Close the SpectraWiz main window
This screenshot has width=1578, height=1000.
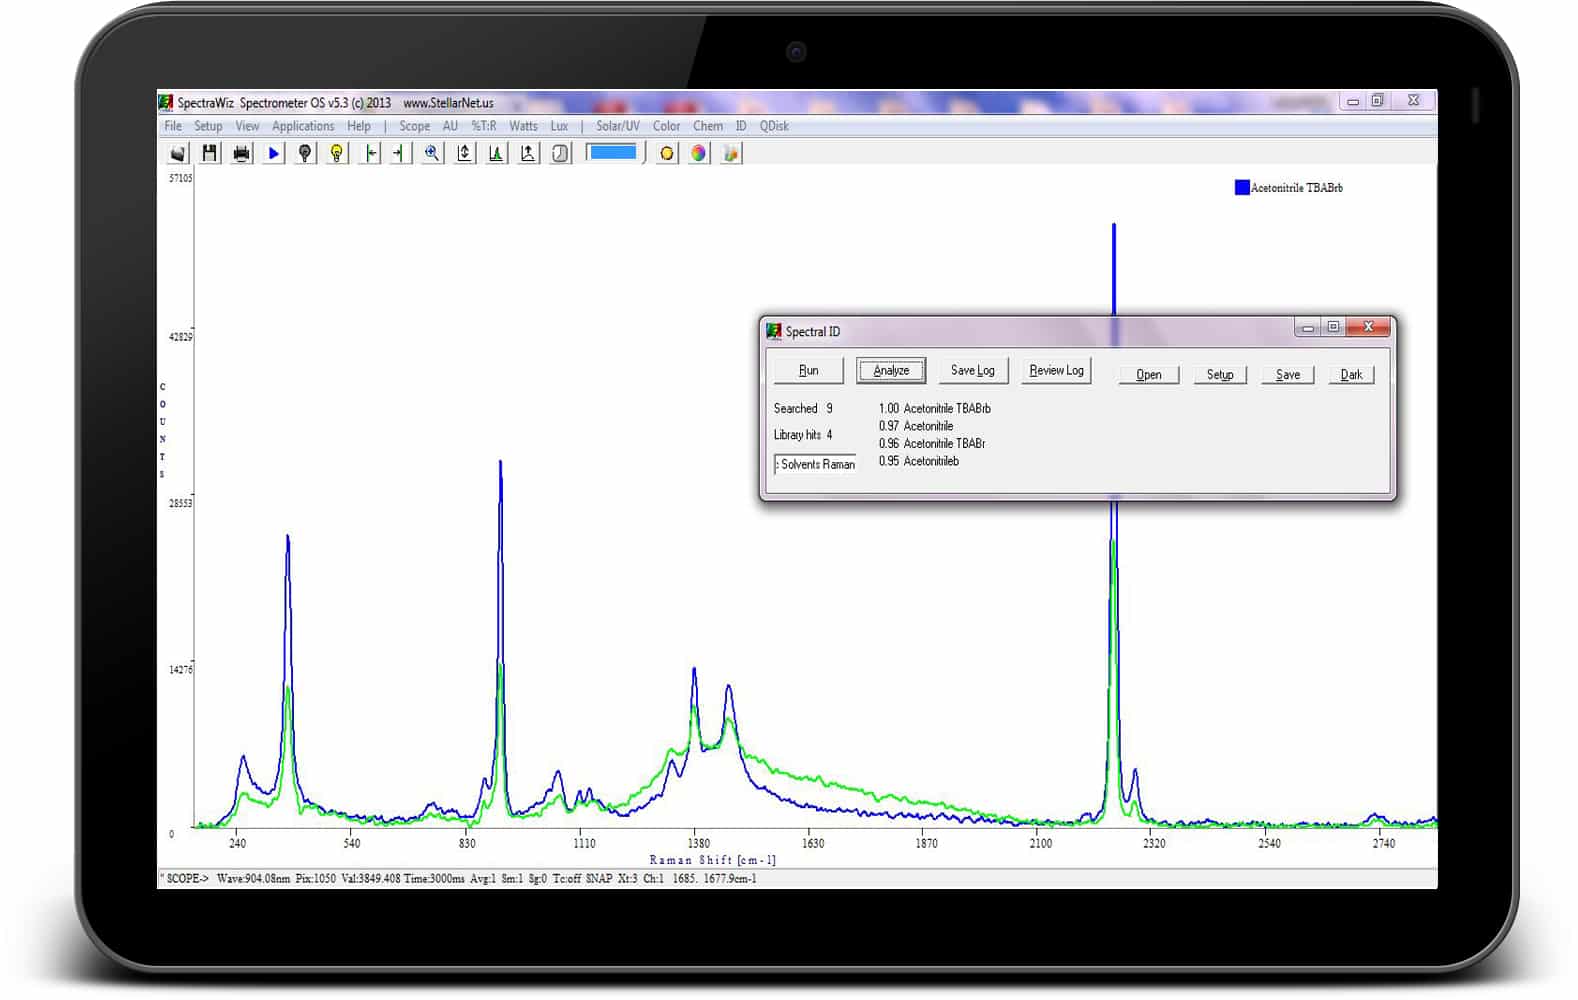coord(1413,101)
